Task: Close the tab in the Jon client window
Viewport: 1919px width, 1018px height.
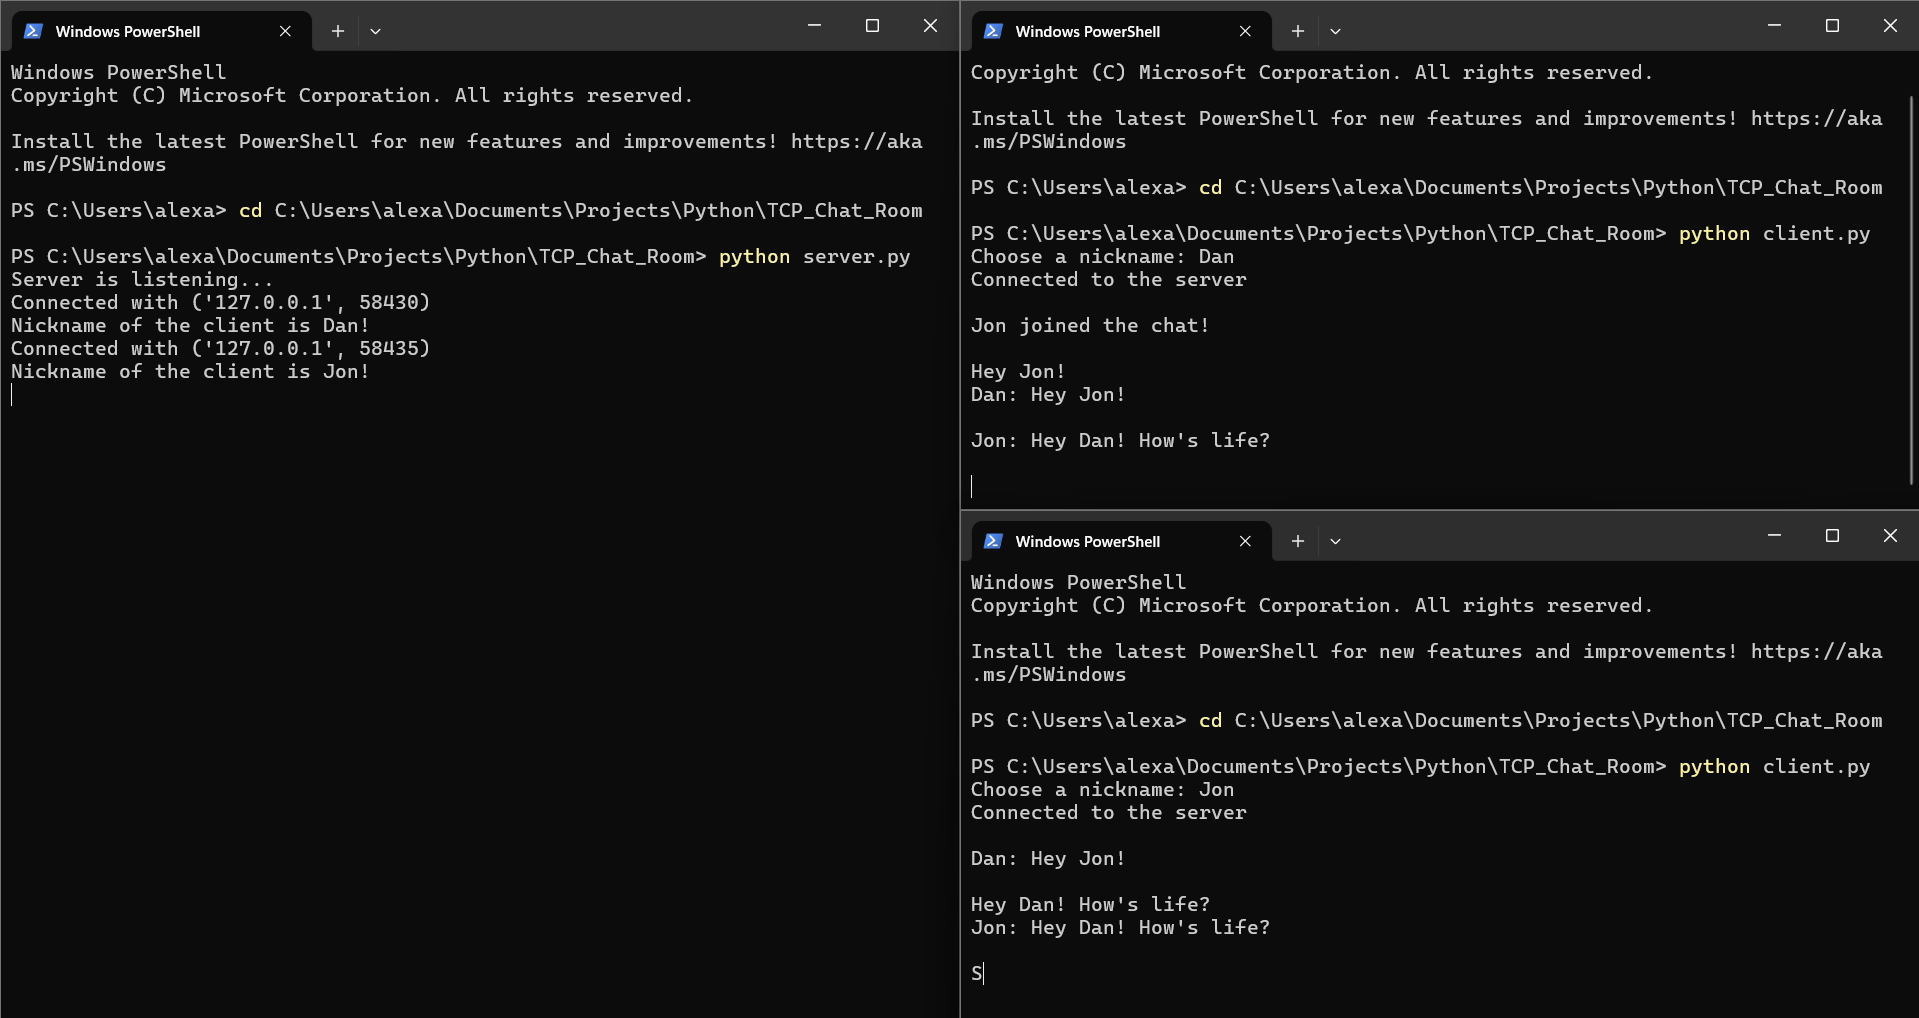Action: coord(1245,541)
